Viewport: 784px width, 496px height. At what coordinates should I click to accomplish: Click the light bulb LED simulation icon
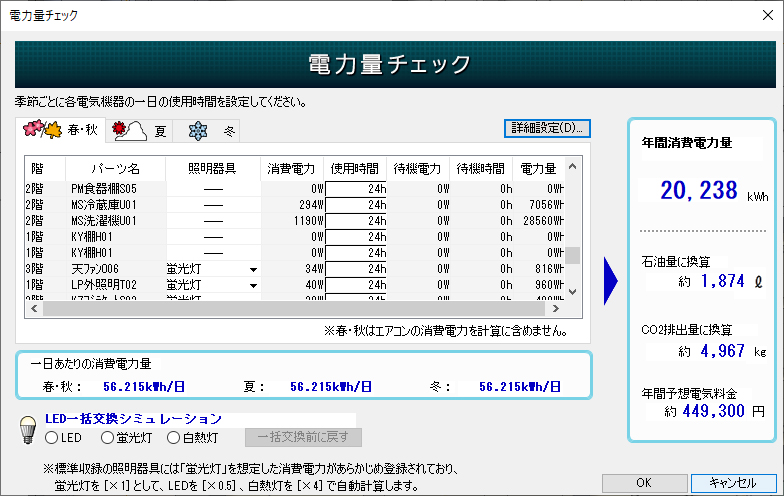(28, 430)
